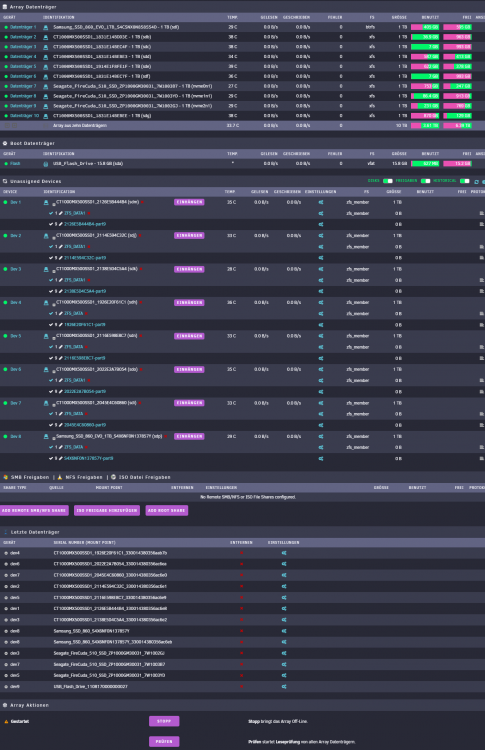This screenshot has height=750, width=485.
Task: Open settings icon for Samsung_SSD_860_S4X6NF0N137857Y historical entry
Action: coord(284,631)
